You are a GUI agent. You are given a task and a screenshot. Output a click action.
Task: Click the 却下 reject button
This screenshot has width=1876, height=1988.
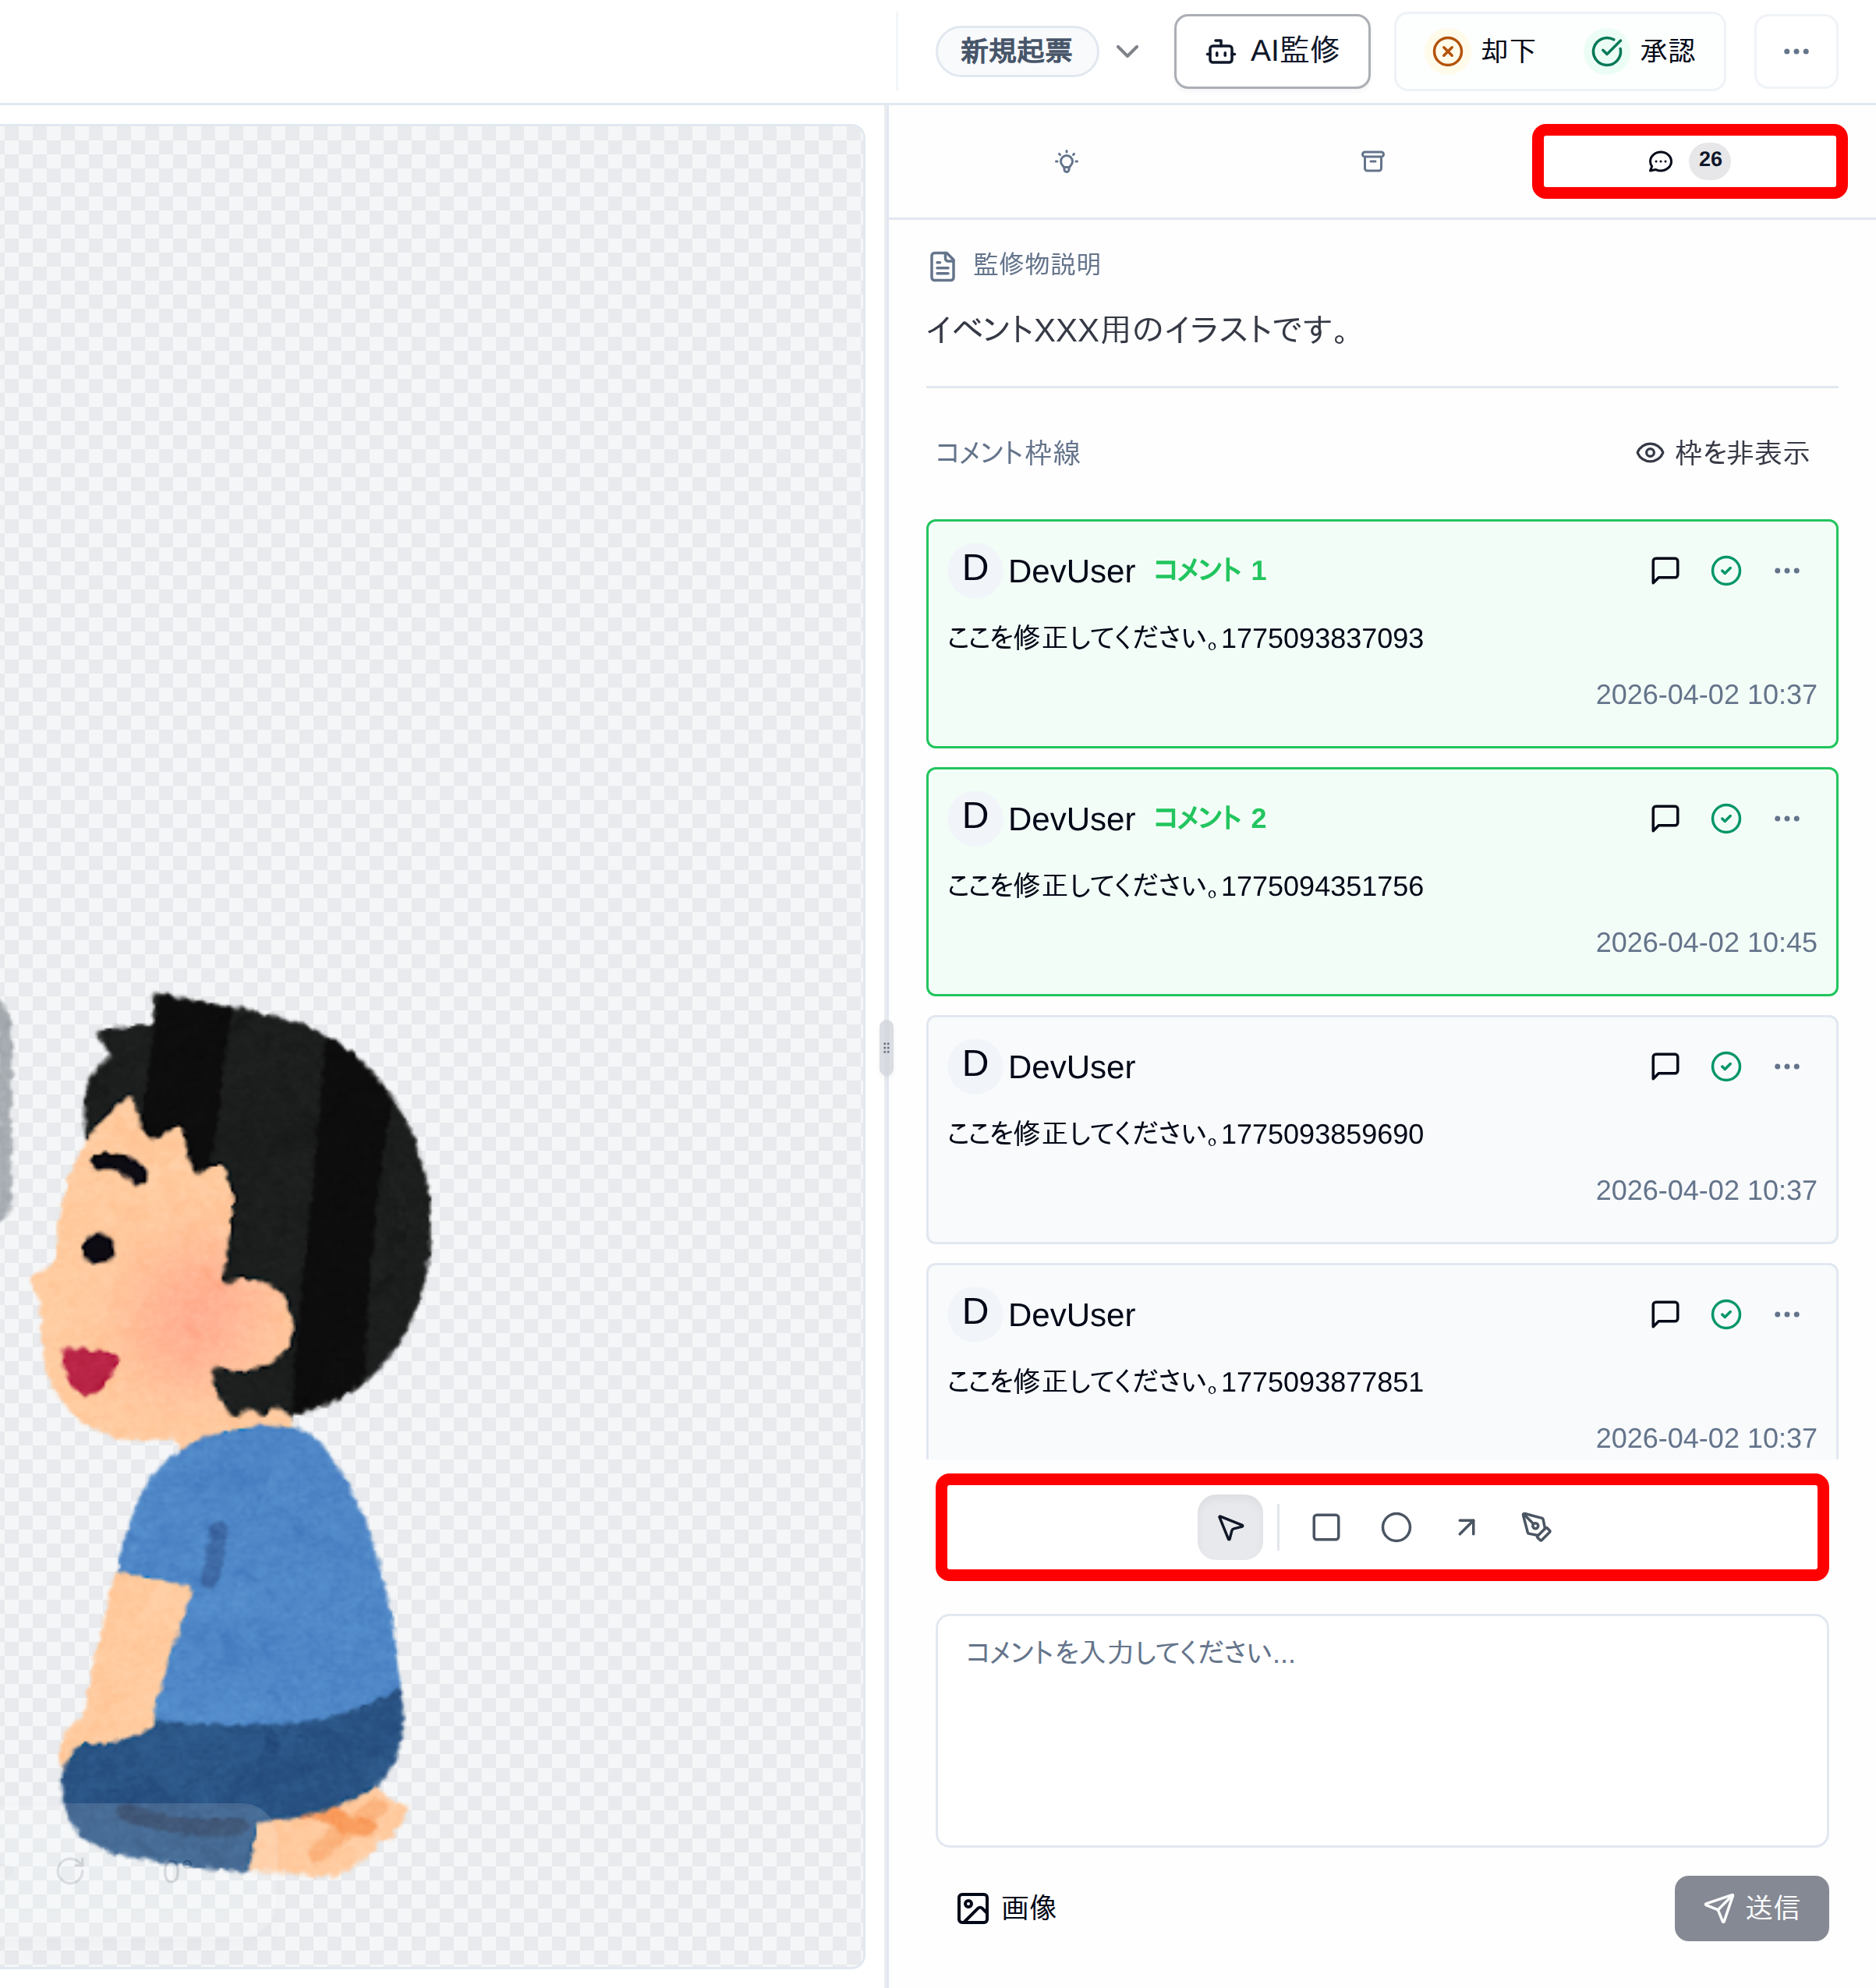click(x=1484, y=51)
